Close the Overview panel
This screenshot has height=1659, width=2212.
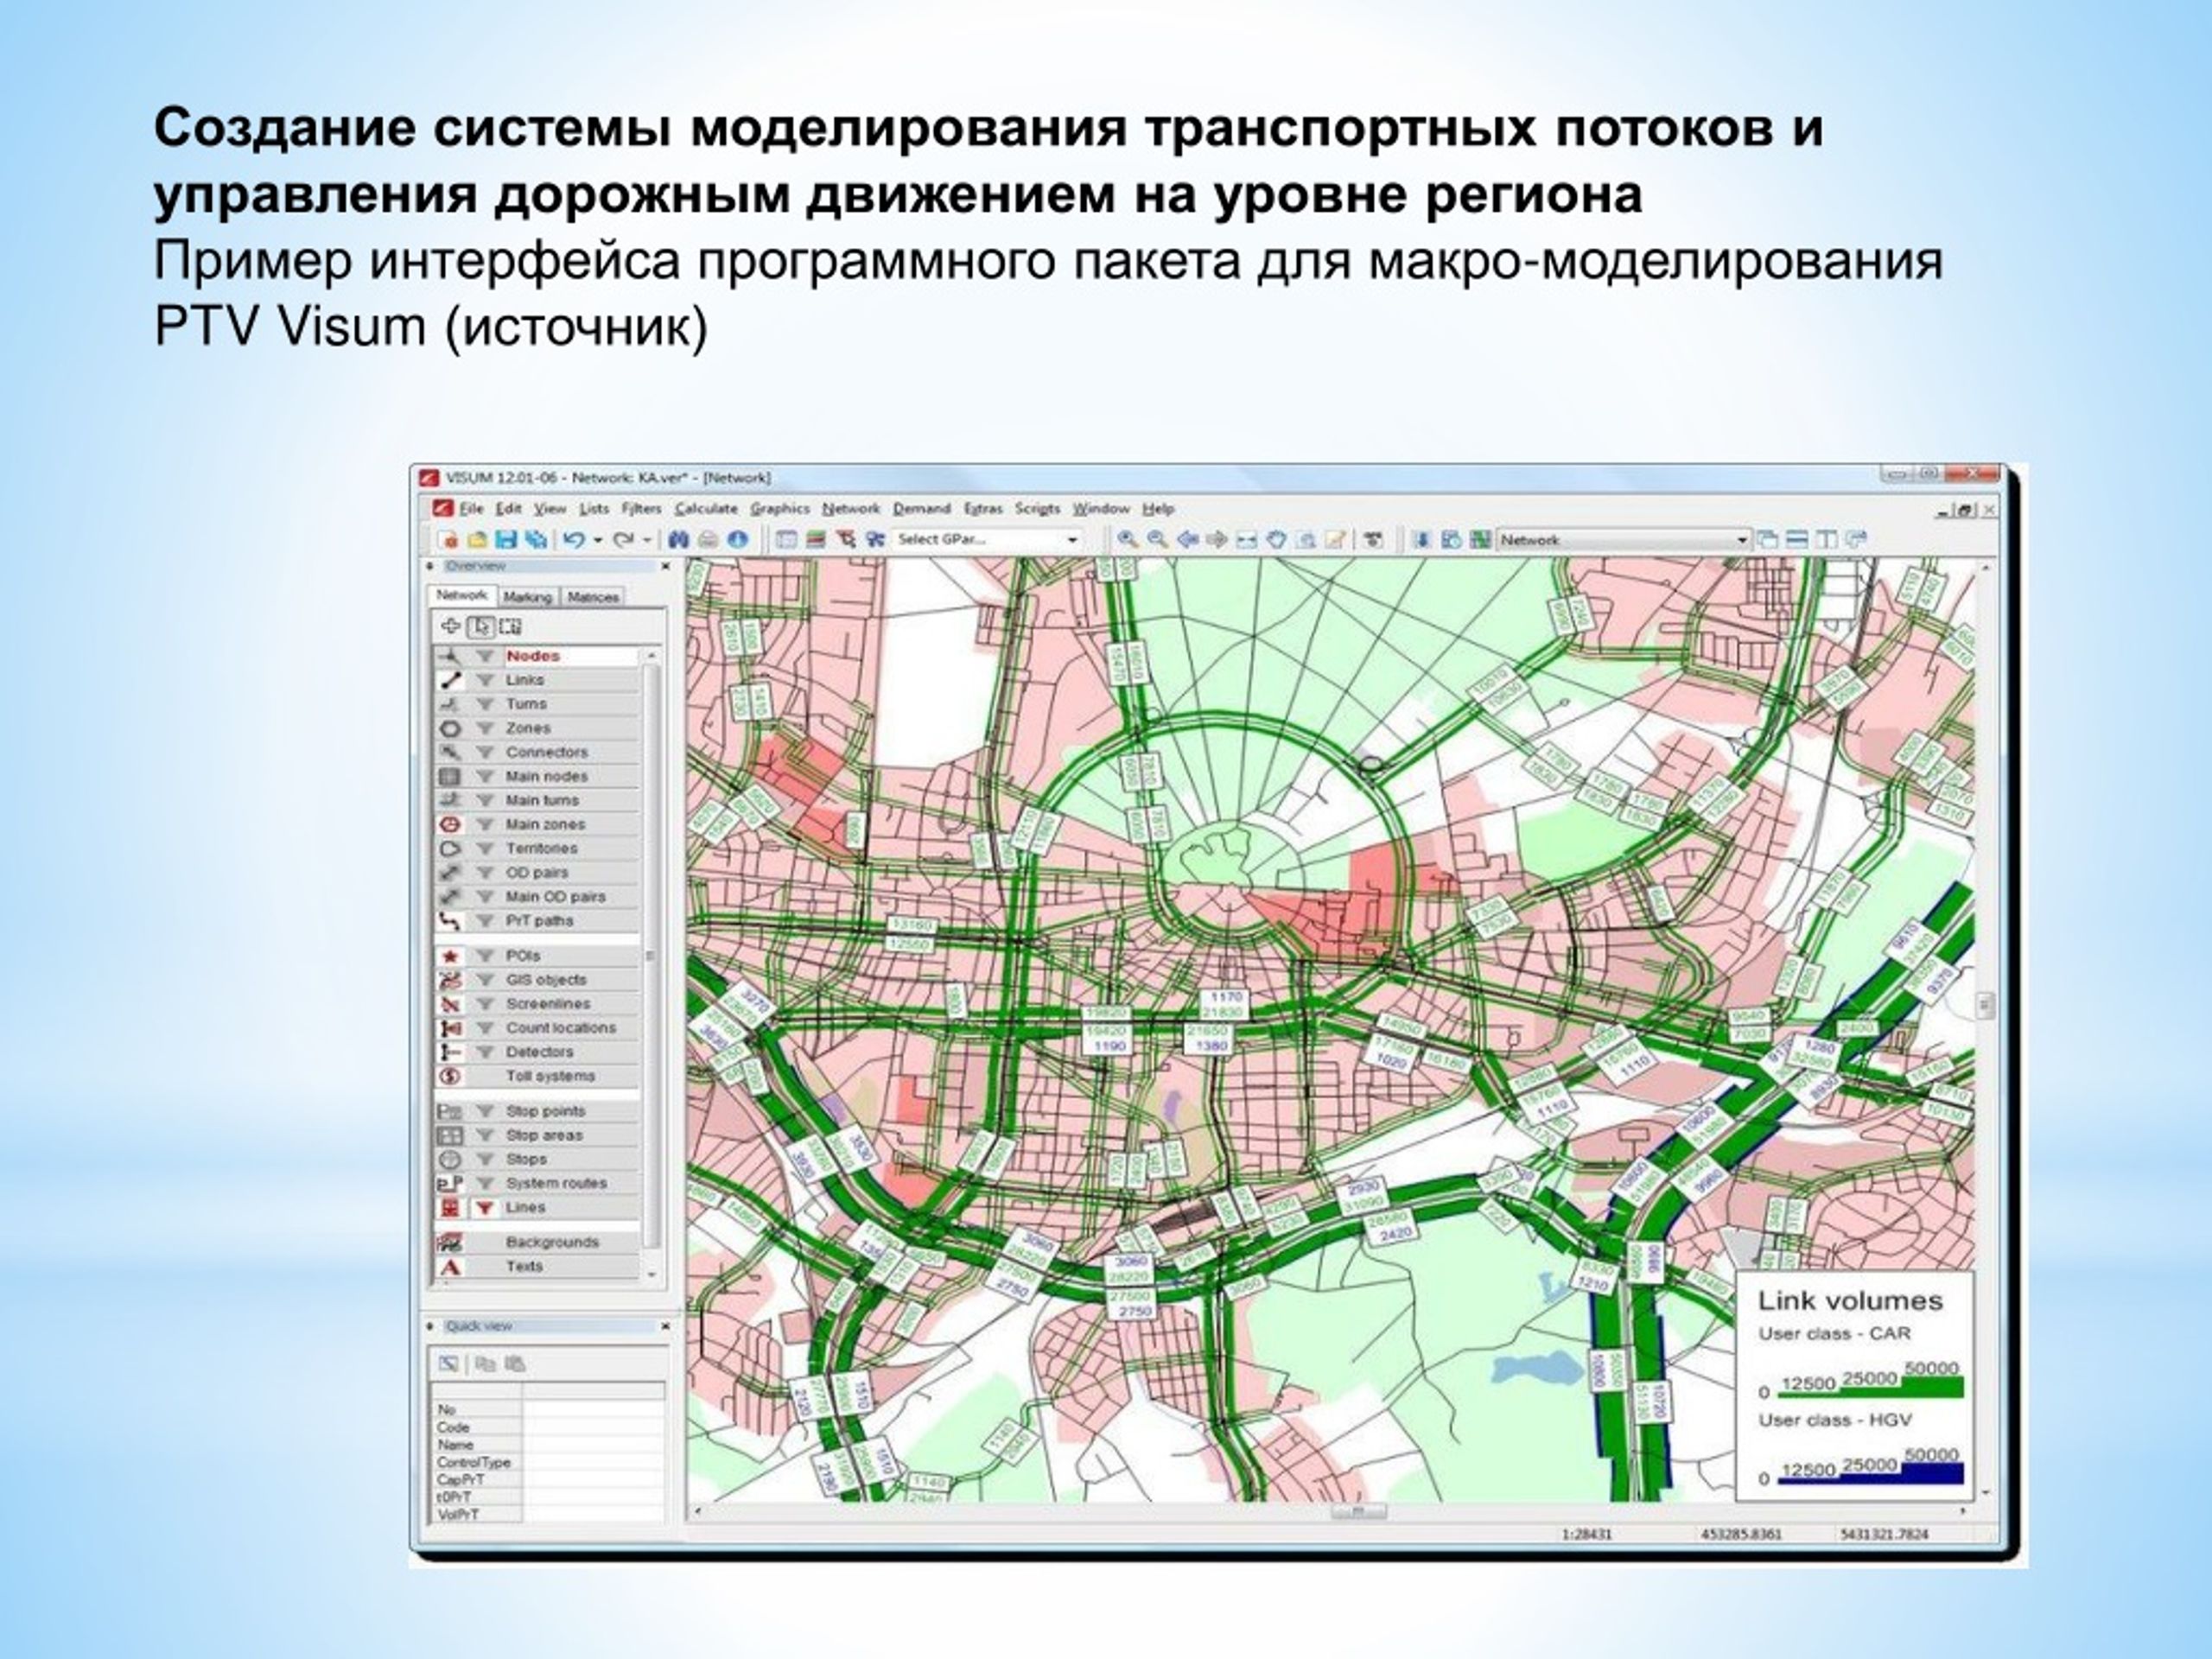coord(664,567)
